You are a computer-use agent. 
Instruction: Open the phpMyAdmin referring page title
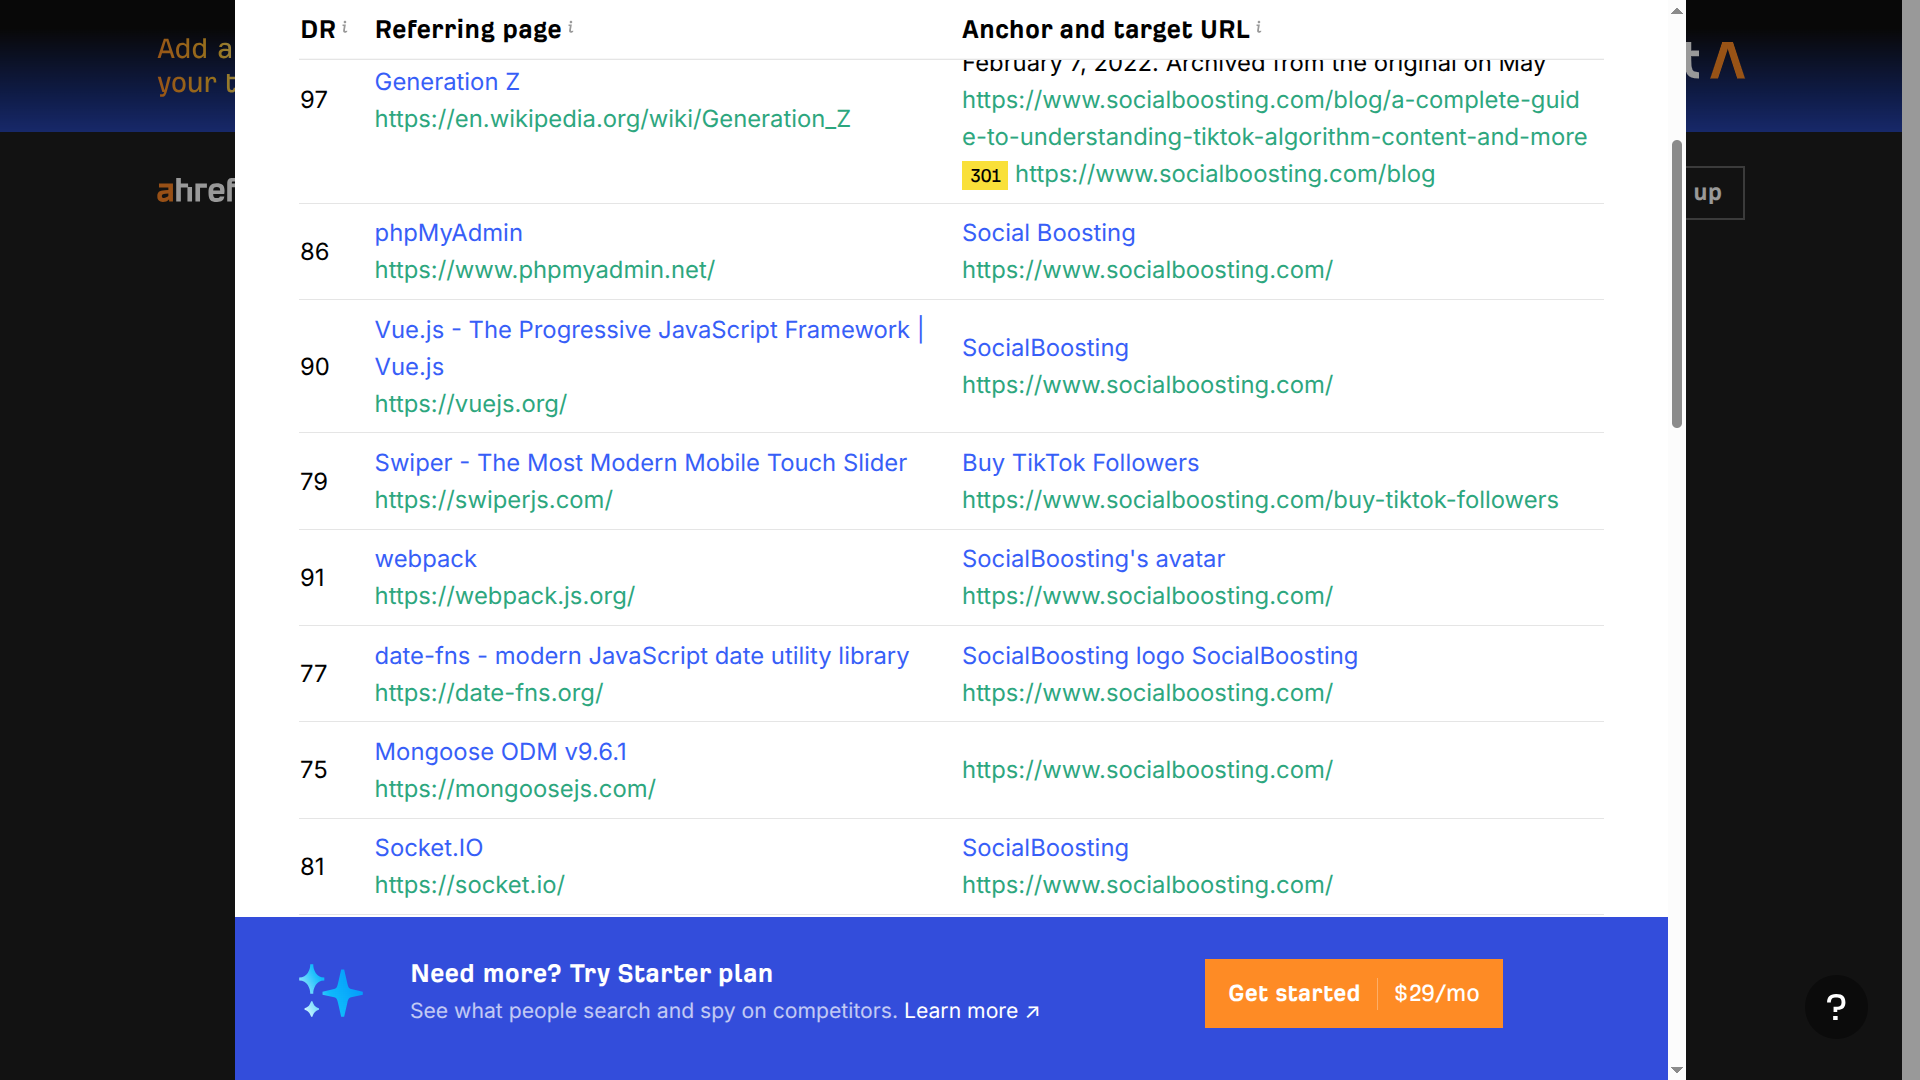click(x=449, y=233)
